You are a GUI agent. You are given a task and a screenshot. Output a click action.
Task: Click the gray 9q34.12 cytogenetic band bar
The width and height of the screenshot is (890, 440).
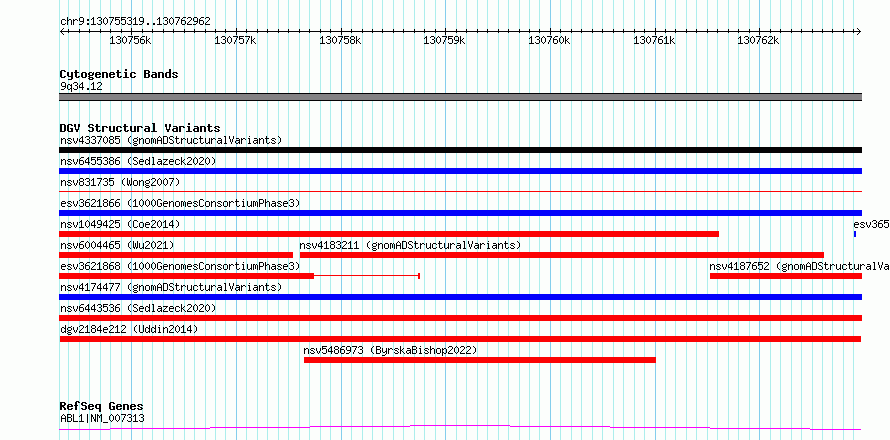tap(460, 97)
